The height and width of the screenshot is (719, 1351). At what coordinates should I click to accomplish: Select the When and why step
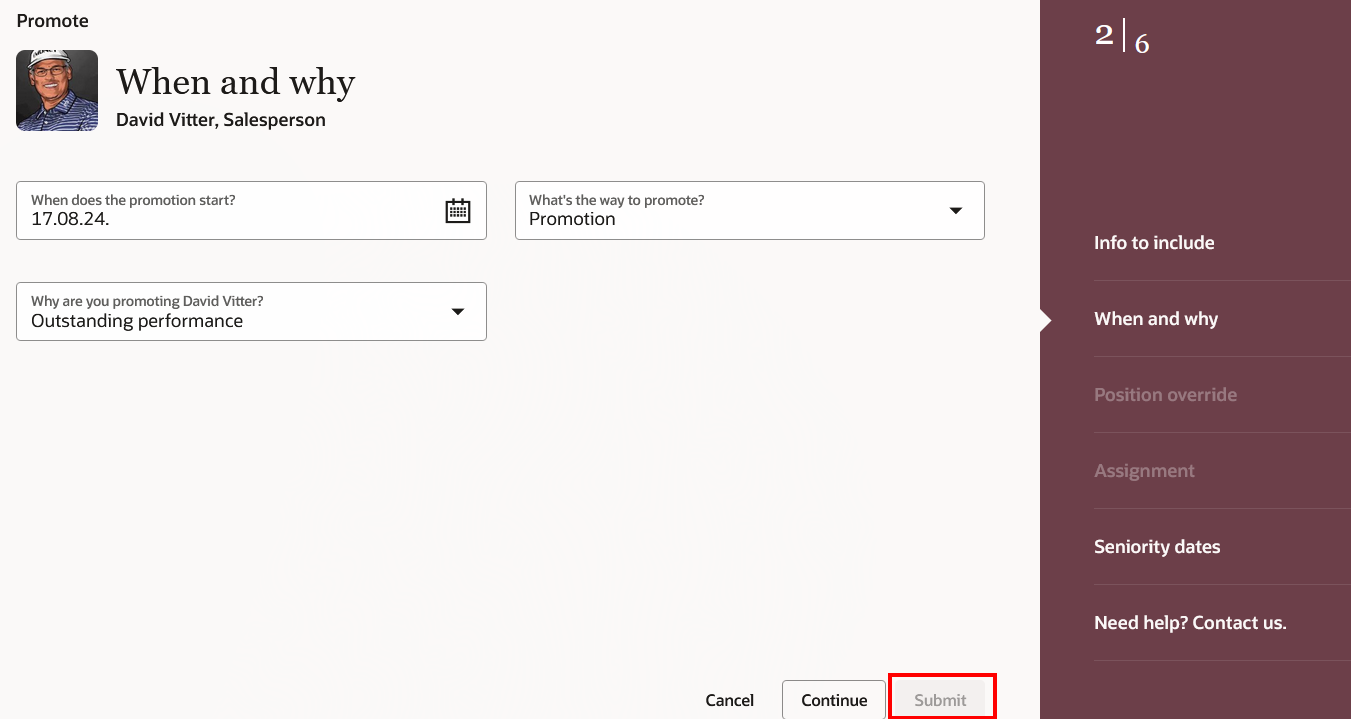[1156, 319]
